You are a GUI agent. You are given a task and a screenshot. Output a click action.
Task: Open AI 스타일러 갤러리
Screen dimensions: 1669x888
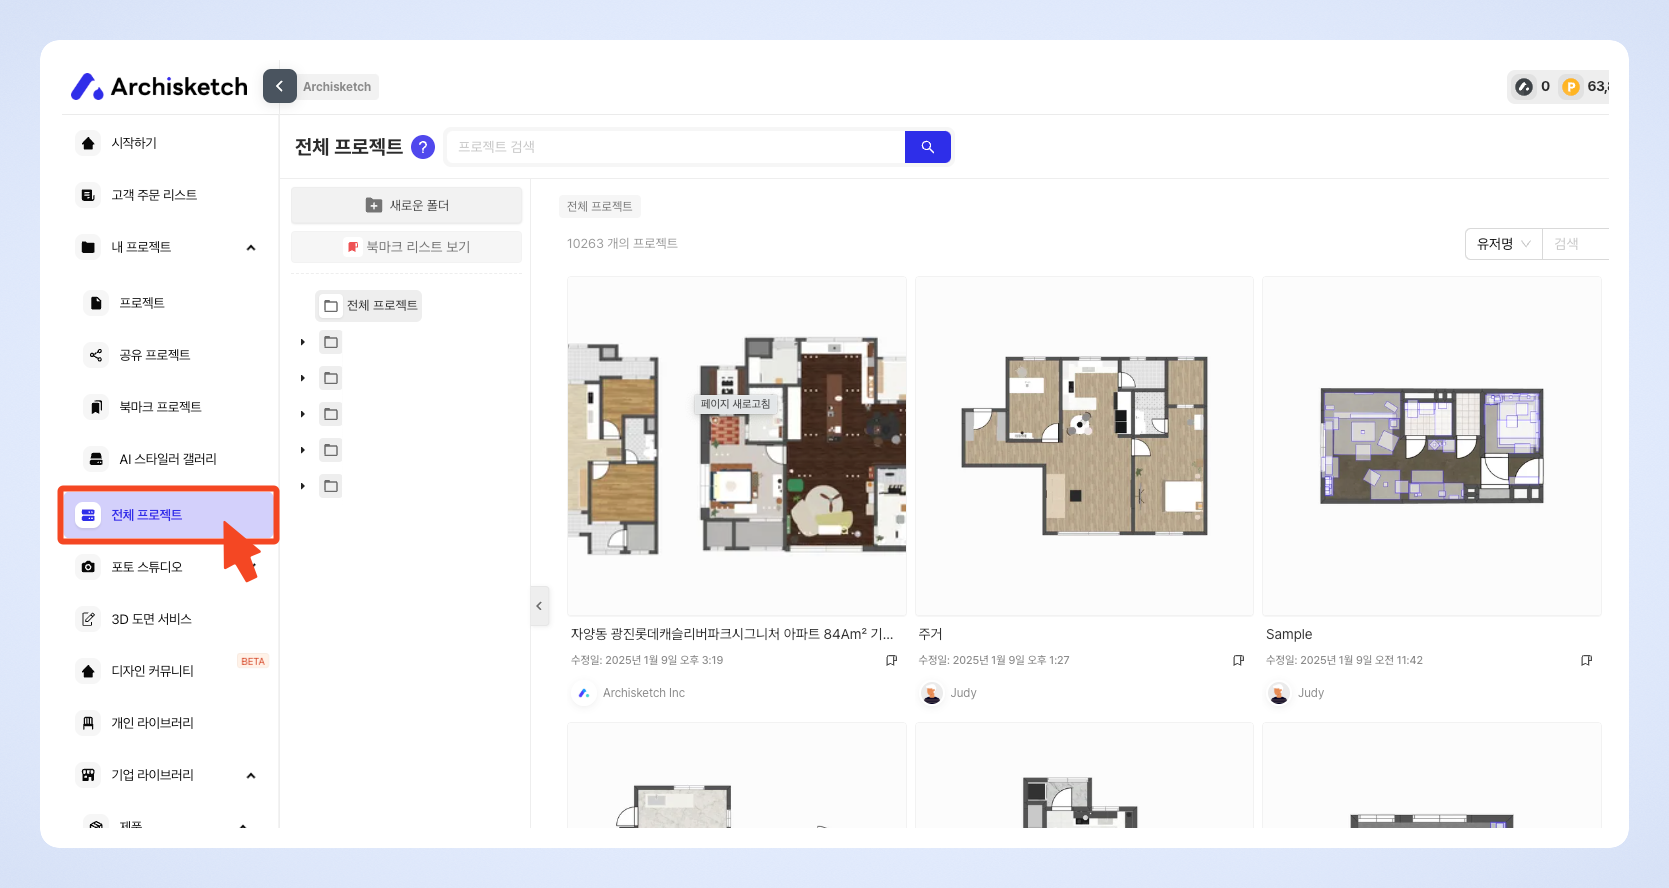click(x=166, y=459)
